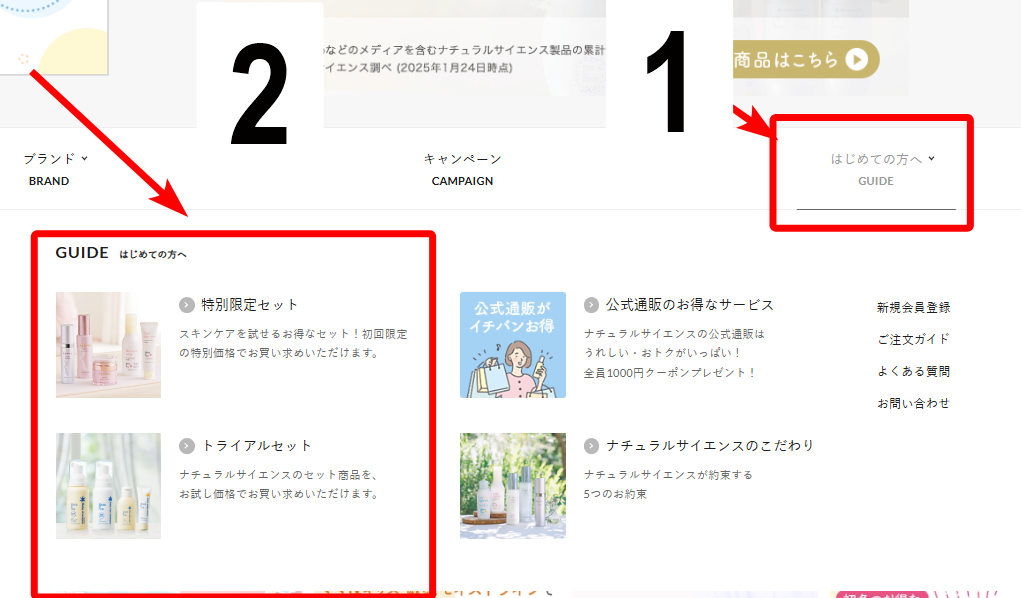Click the outdoor product photo for こだわり
Viewport: 1021px width, 598px height.
pyautogui.click(x=513, y=486)
